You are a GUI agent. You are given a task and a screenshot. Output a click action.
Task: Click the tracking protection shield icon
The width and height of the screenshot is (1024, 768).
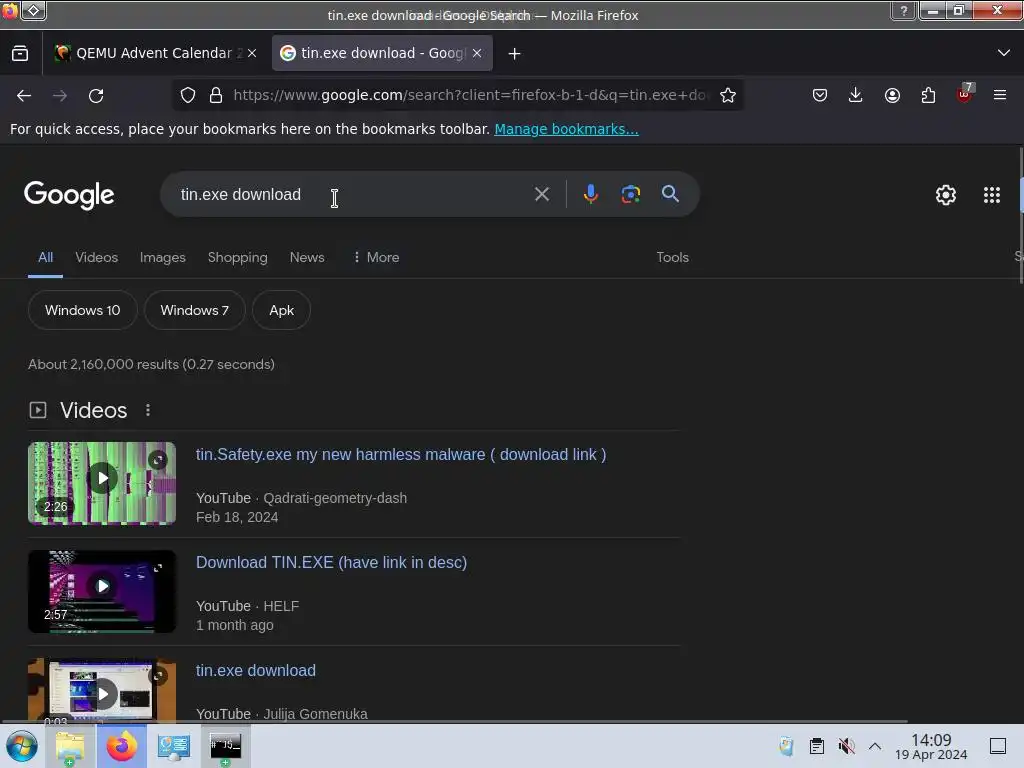pyautogui.click(x=188, y=95)
